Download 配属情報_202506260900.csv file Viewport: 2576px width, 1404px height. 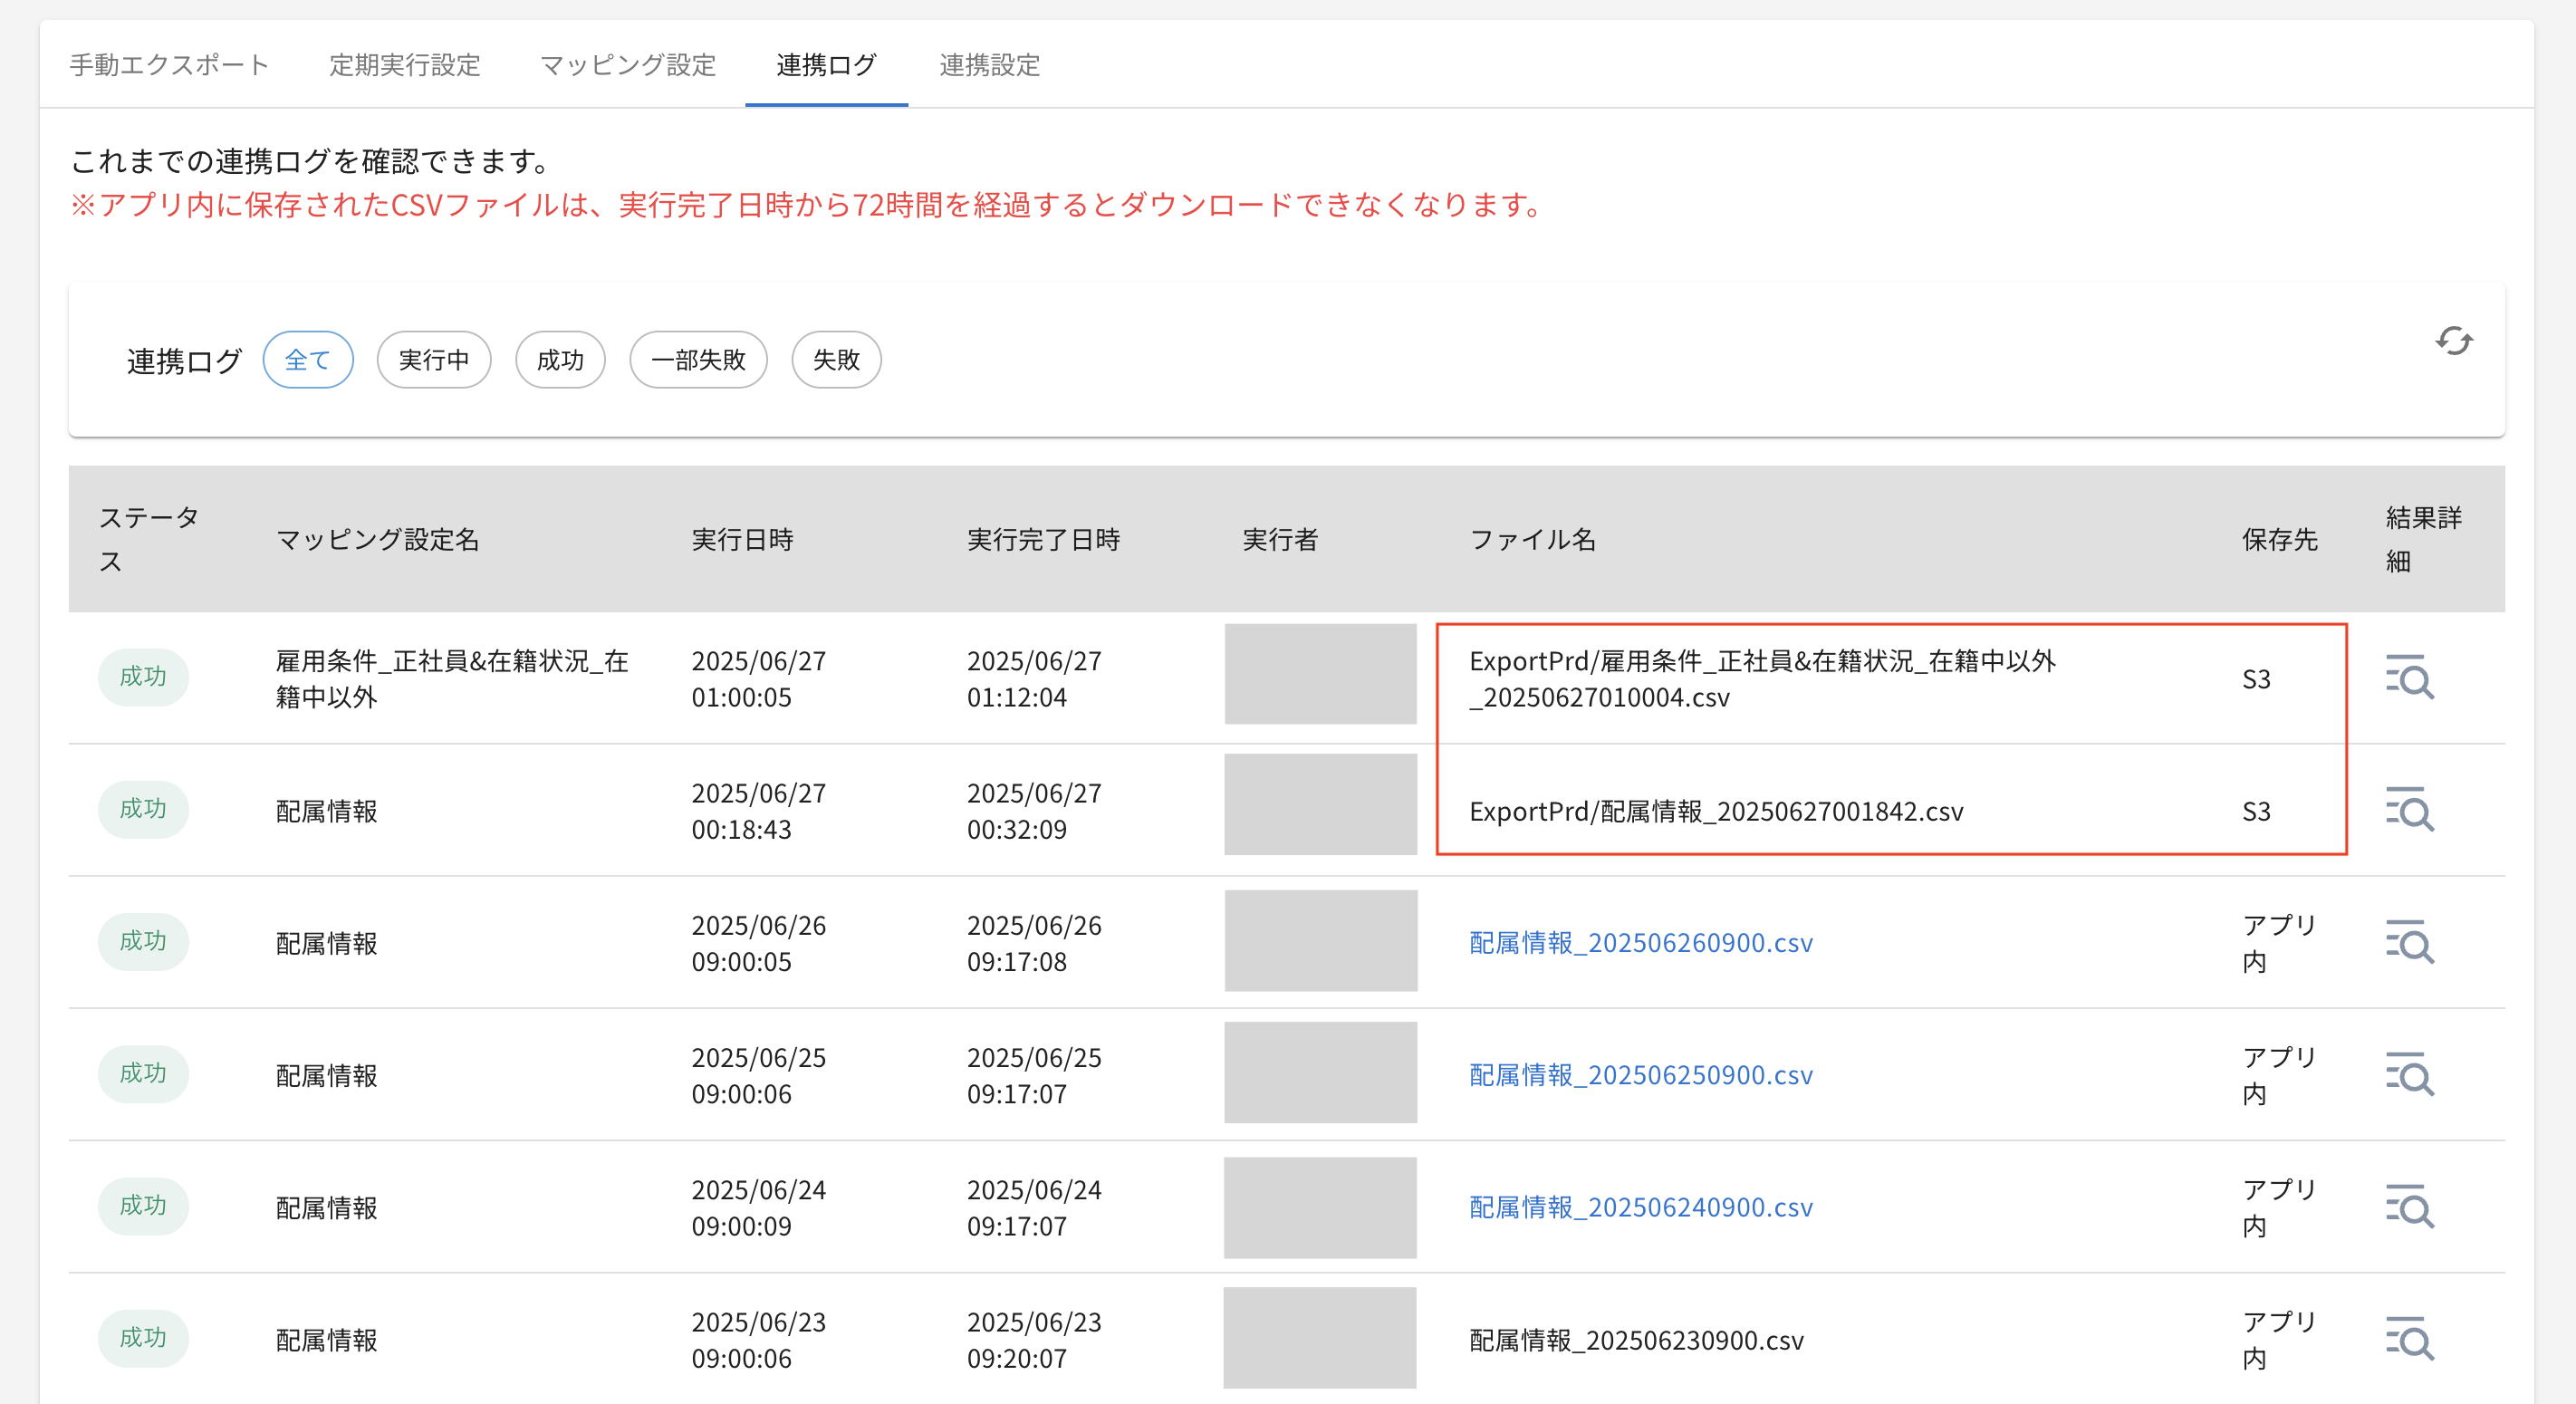point(1640,943)
